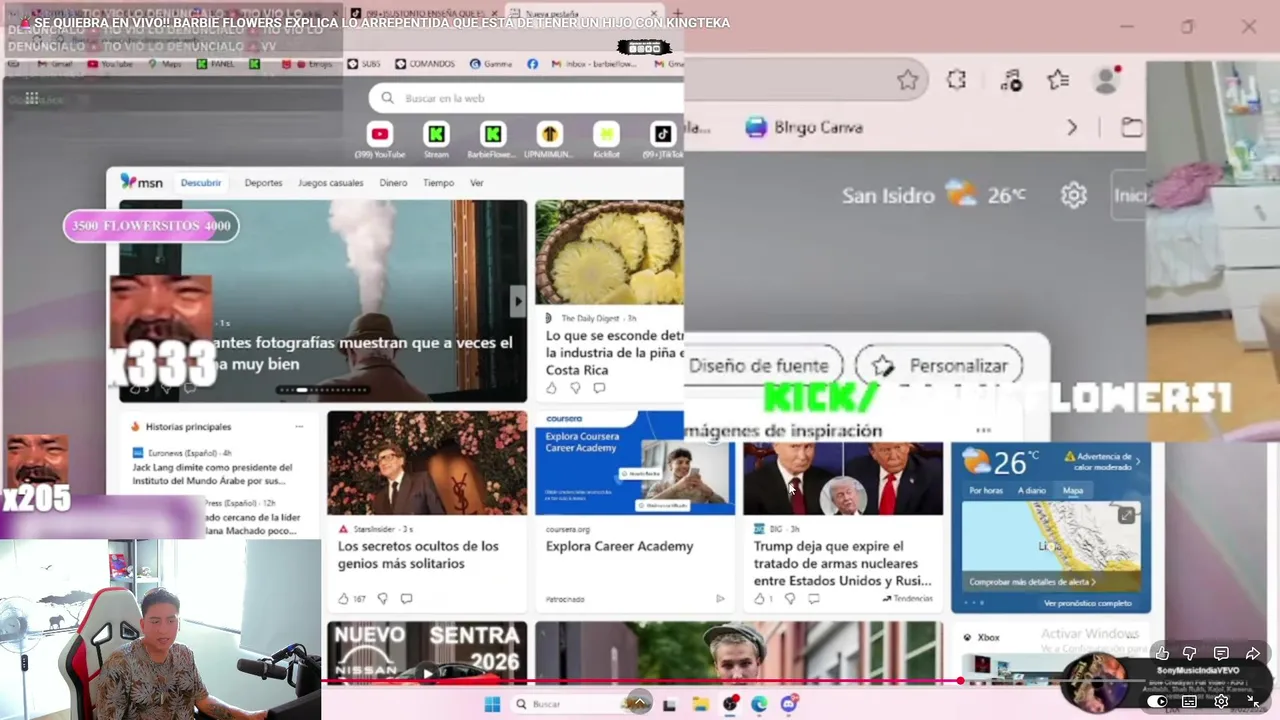
Task: Advance news carousel with next arrow
Action: (517, 301)
